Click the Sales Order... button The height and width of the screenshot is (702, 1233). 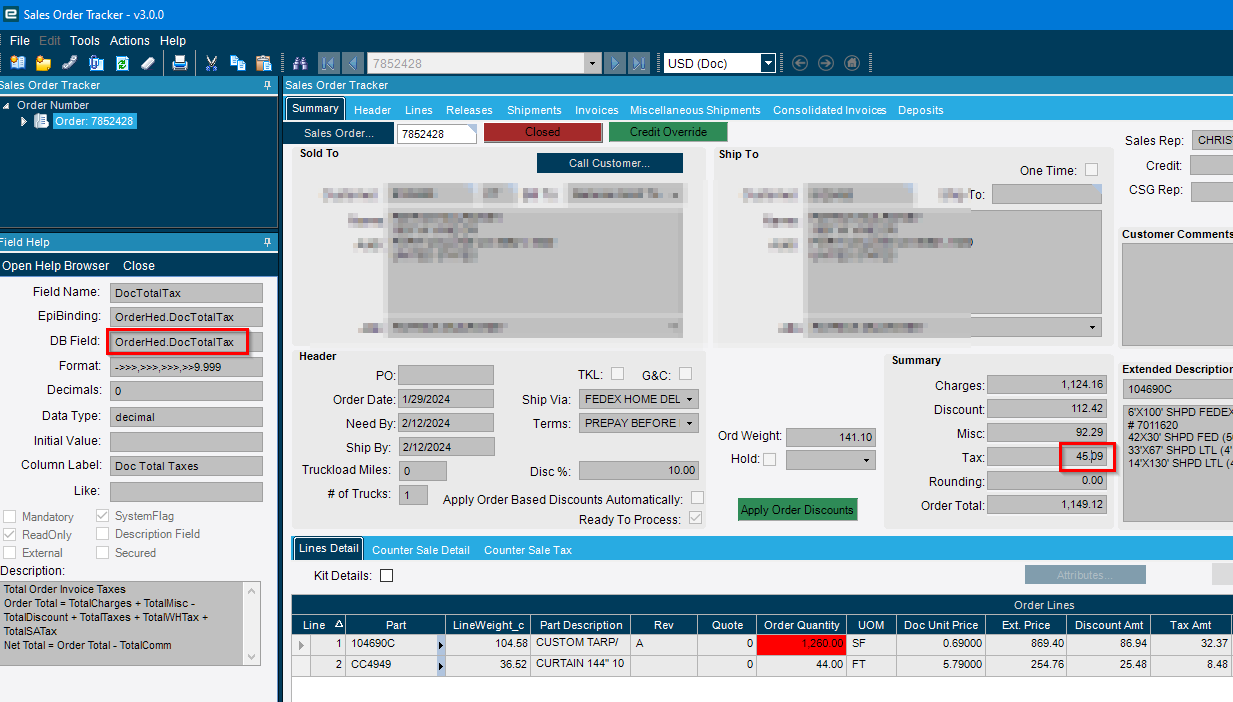tap(339, 133)
